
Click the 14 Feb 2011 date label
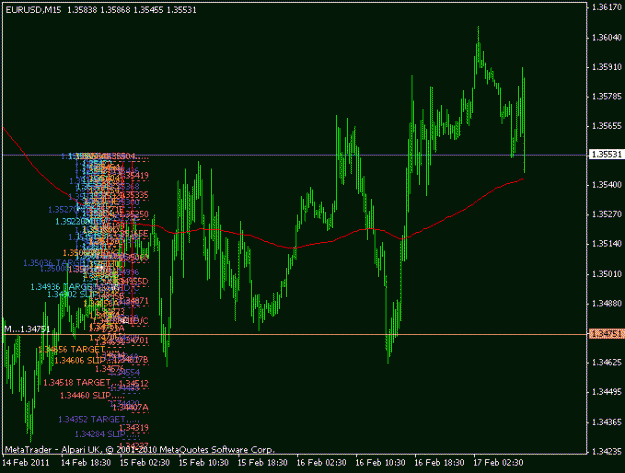pyautogui.click(x=26, y=463)
